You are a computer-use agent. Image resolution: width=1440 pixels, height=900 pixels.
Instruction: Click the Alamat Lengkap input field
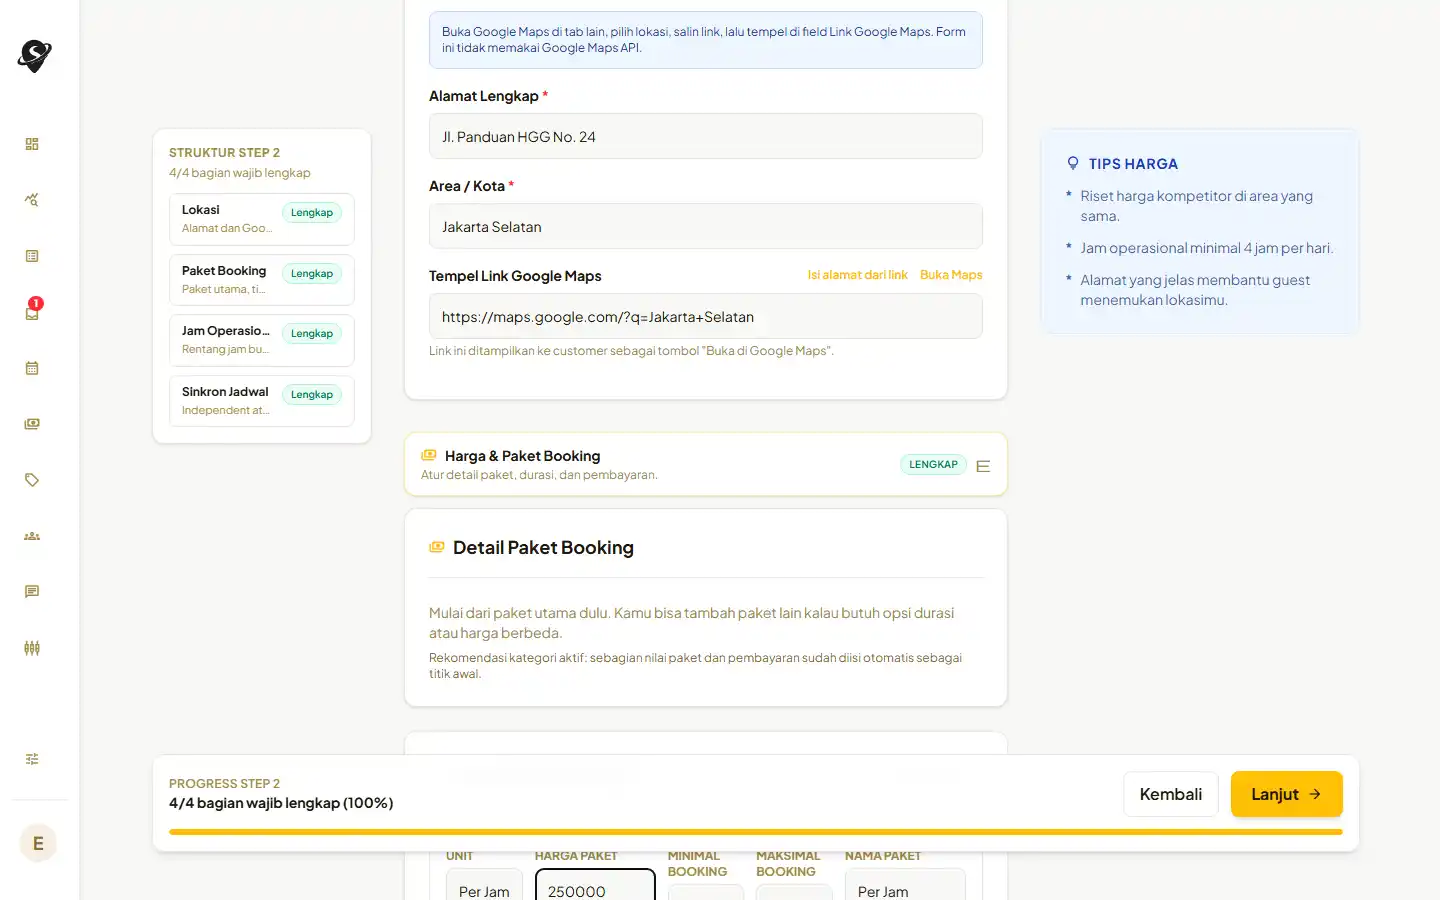click(x=706, y=136)
